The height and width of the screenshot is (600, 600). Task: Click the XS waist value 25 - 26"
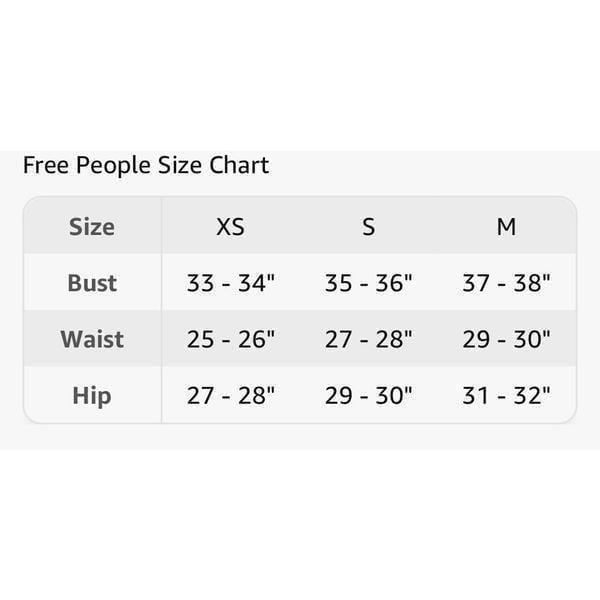pyautogui.click(x=231, y=339)
